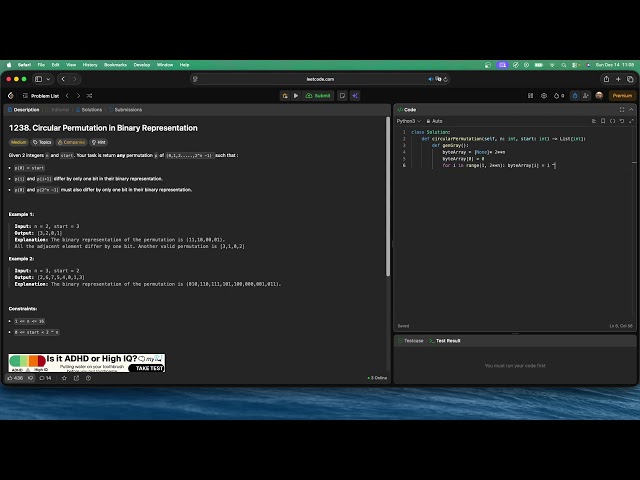This screenshot has width=640, height=480.
Task: Open the notes icon next to Submit
Action: 342,96
